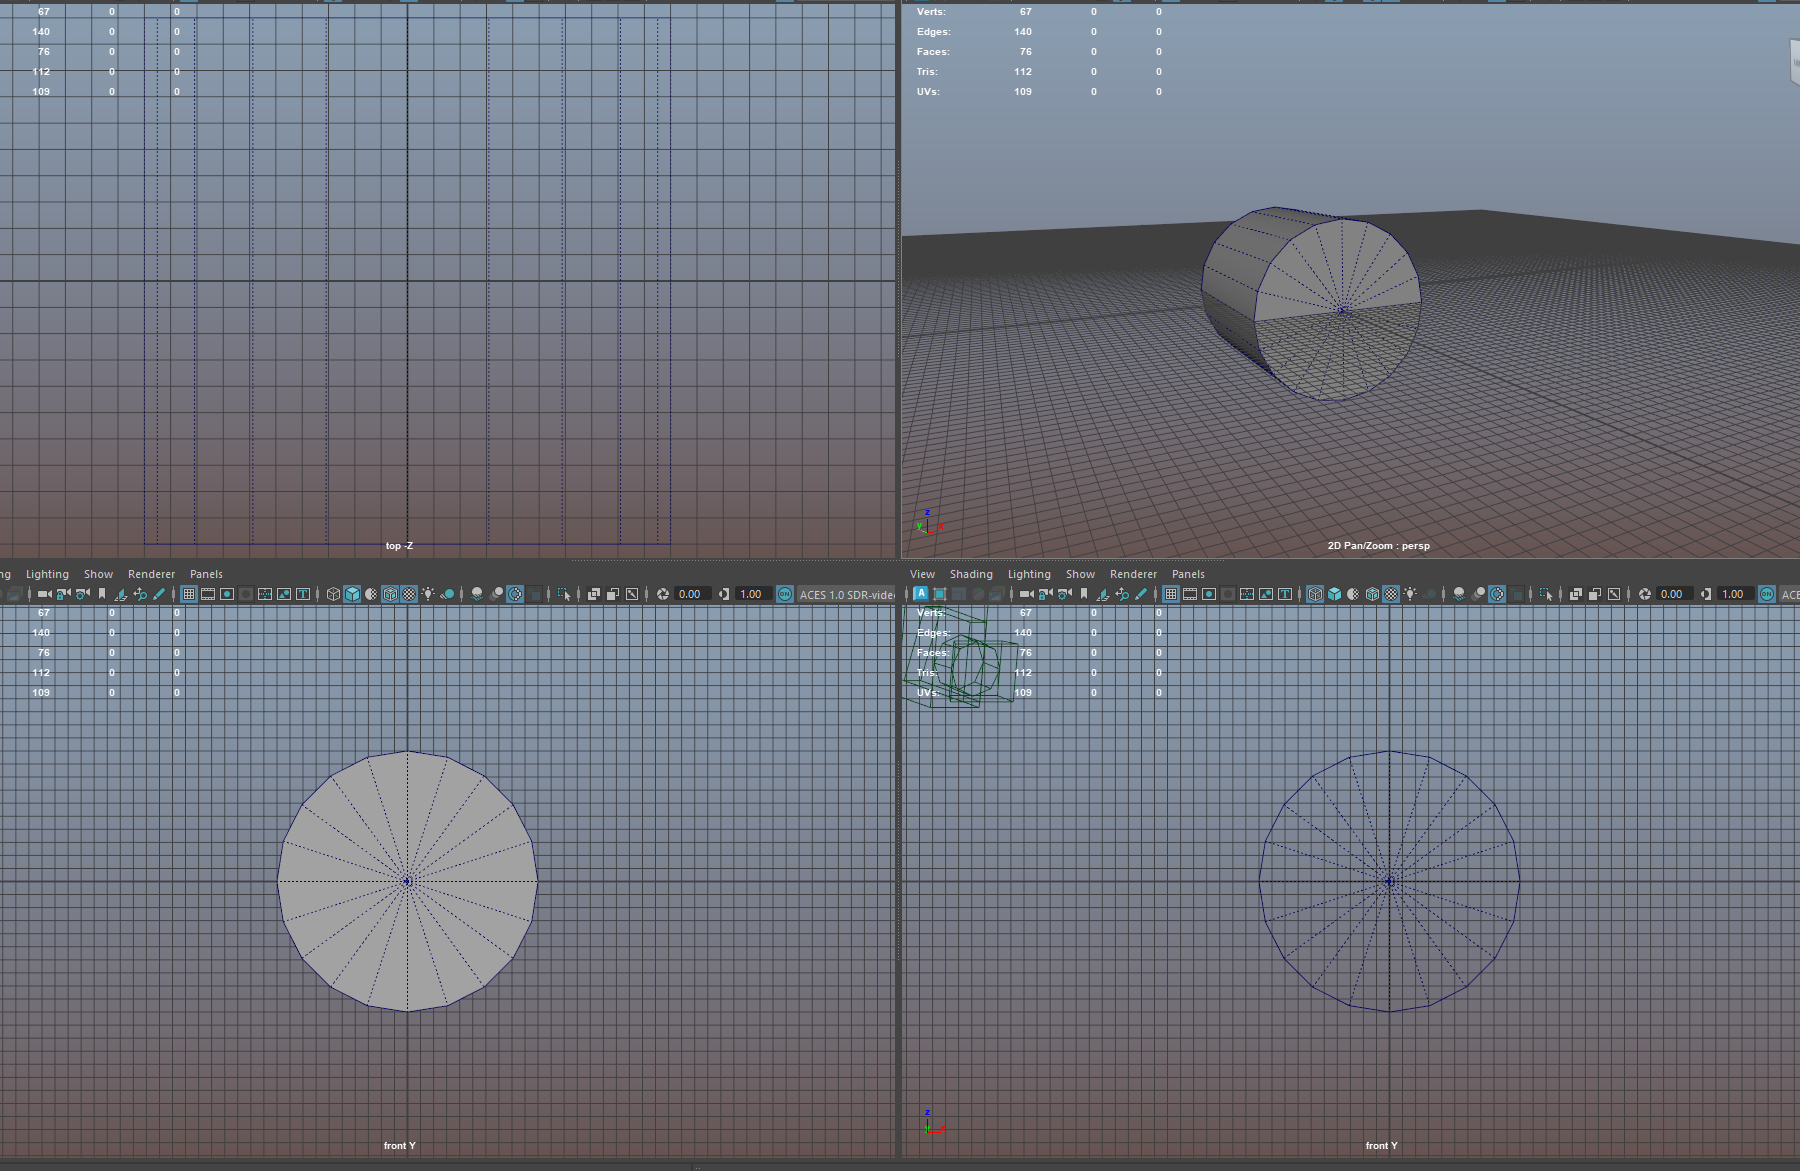Open Lighting menu in bottom-left panel
1800x1171 pixels.
pos(47,574)
